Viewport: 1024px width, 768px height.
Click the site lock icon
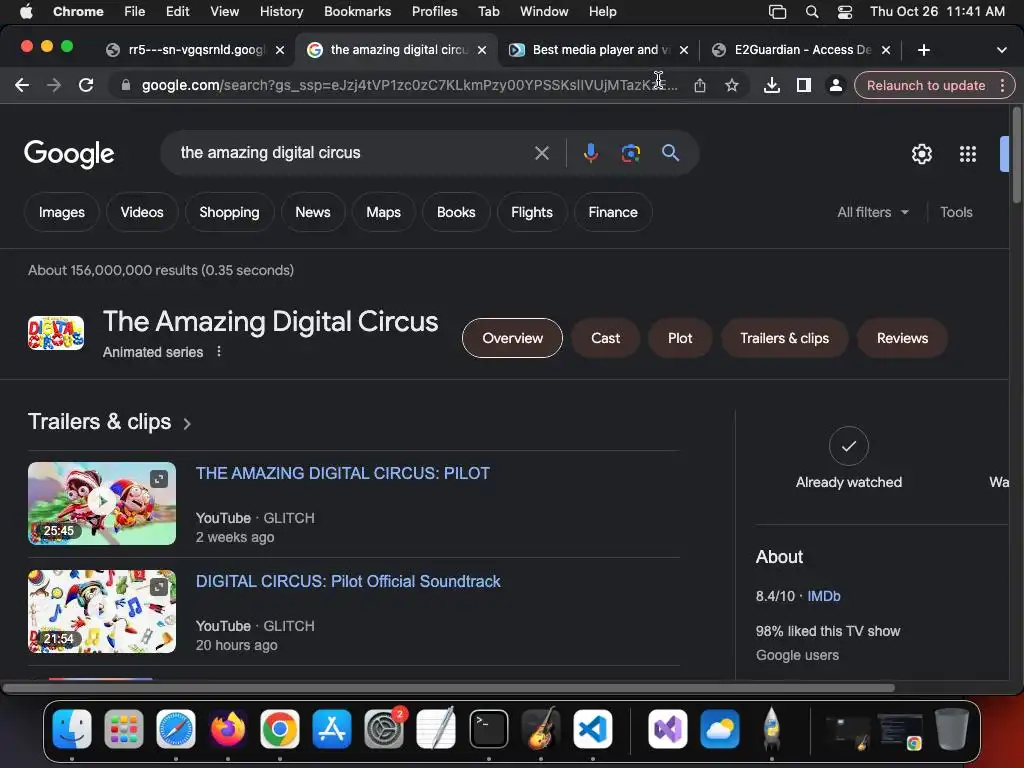(125, 86)
